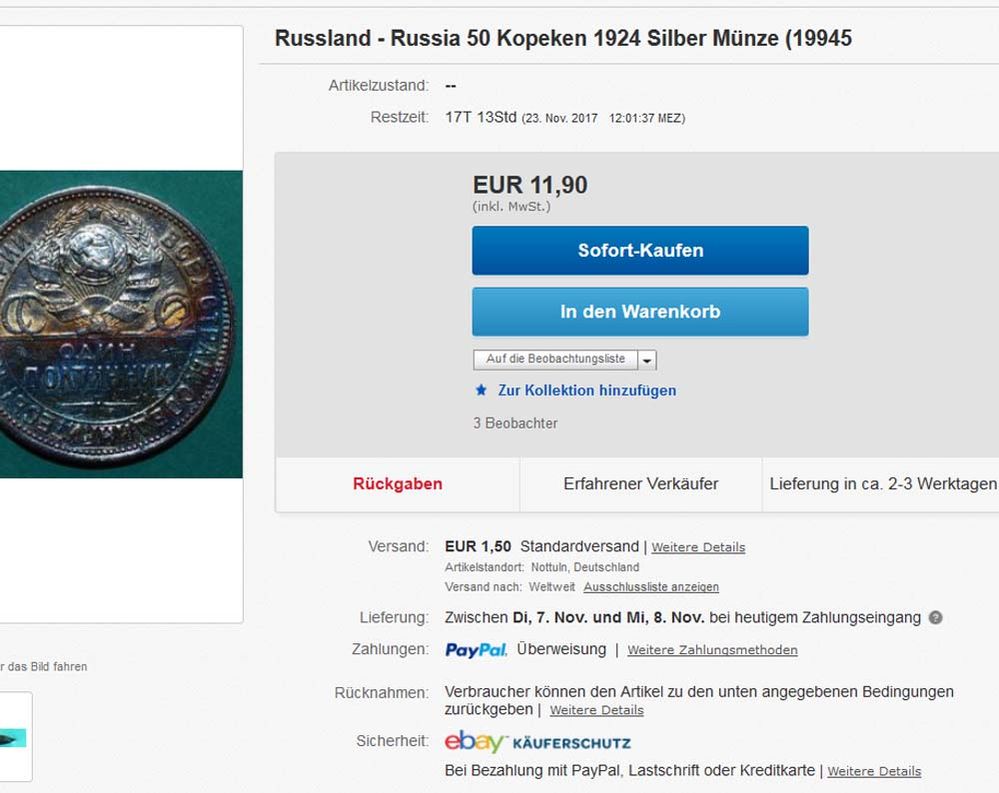The height and width of the screenshot is (793, 999).
Task: Open Weitere Details for Sicherheit
Action: click(874, 771)
